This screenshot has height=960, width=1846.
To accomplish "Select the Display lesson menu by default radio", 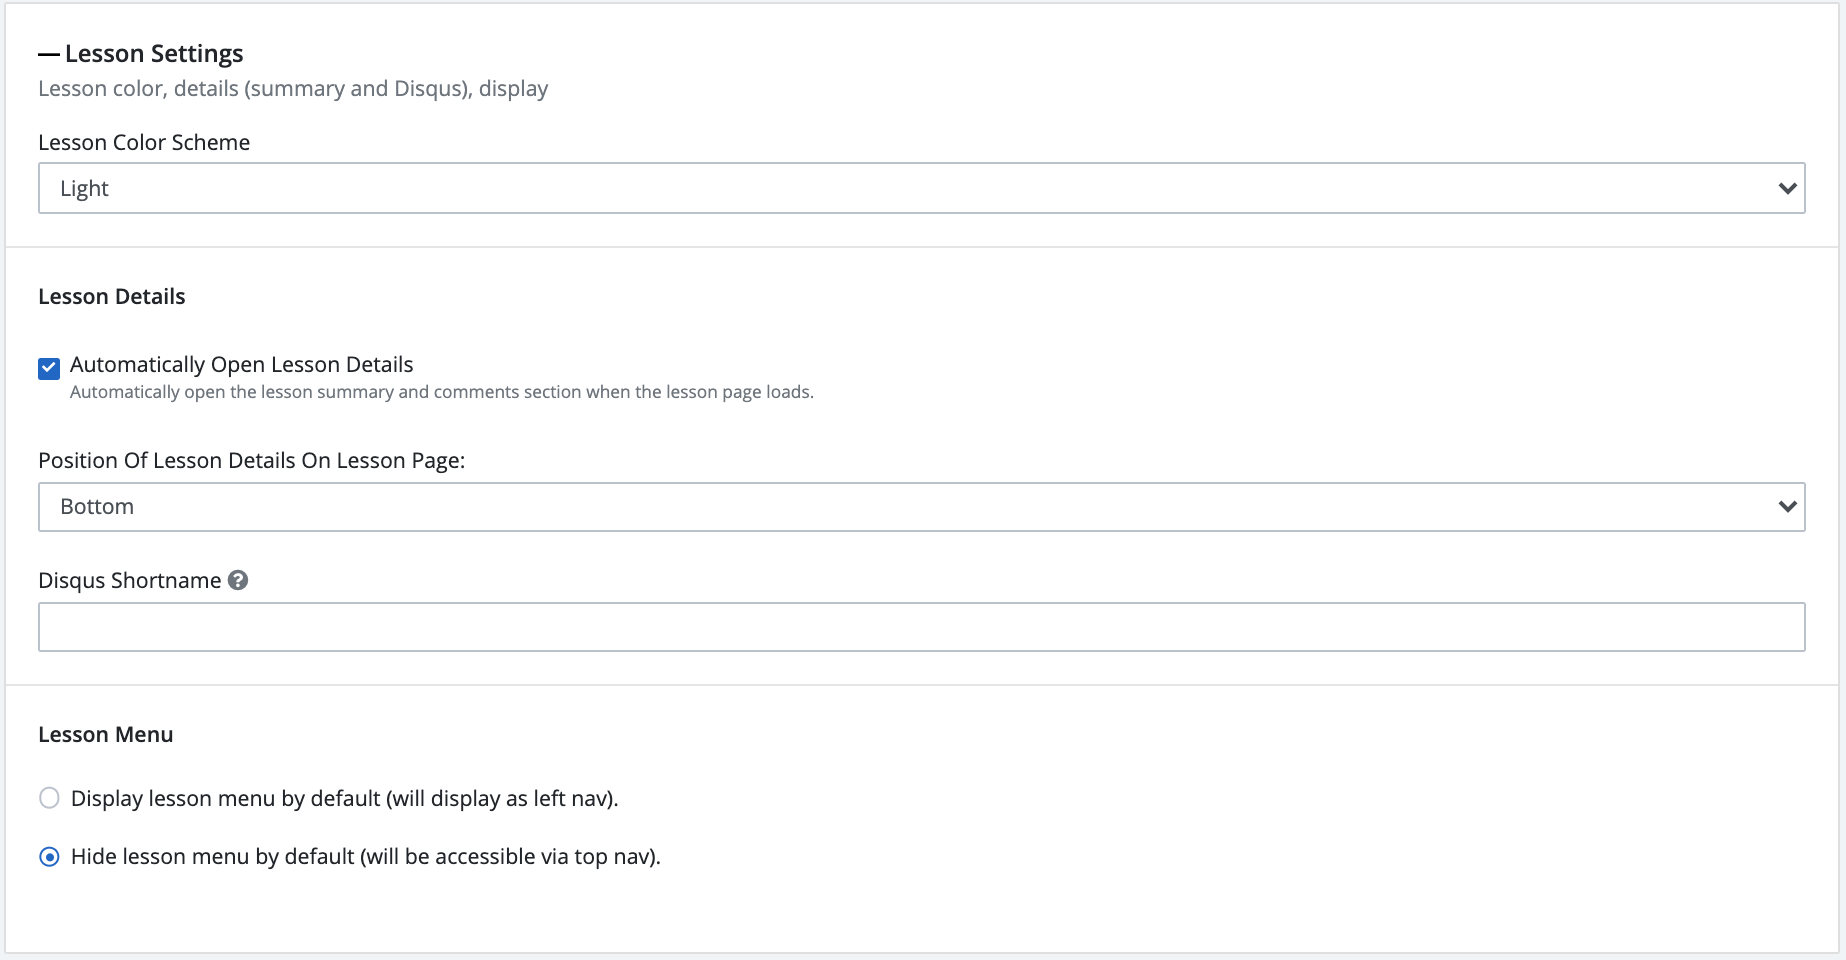I will (x=49, y=798).
